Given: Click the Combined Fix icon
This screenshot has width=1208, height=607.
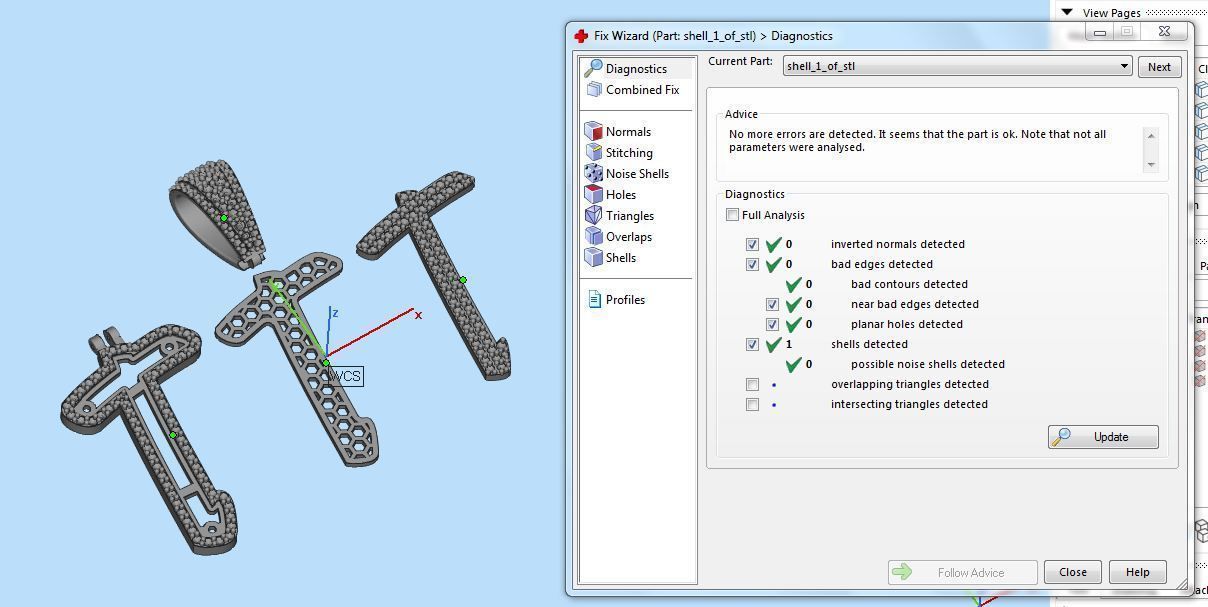Looking at the screenshot, I should click(x=593, y=89).
